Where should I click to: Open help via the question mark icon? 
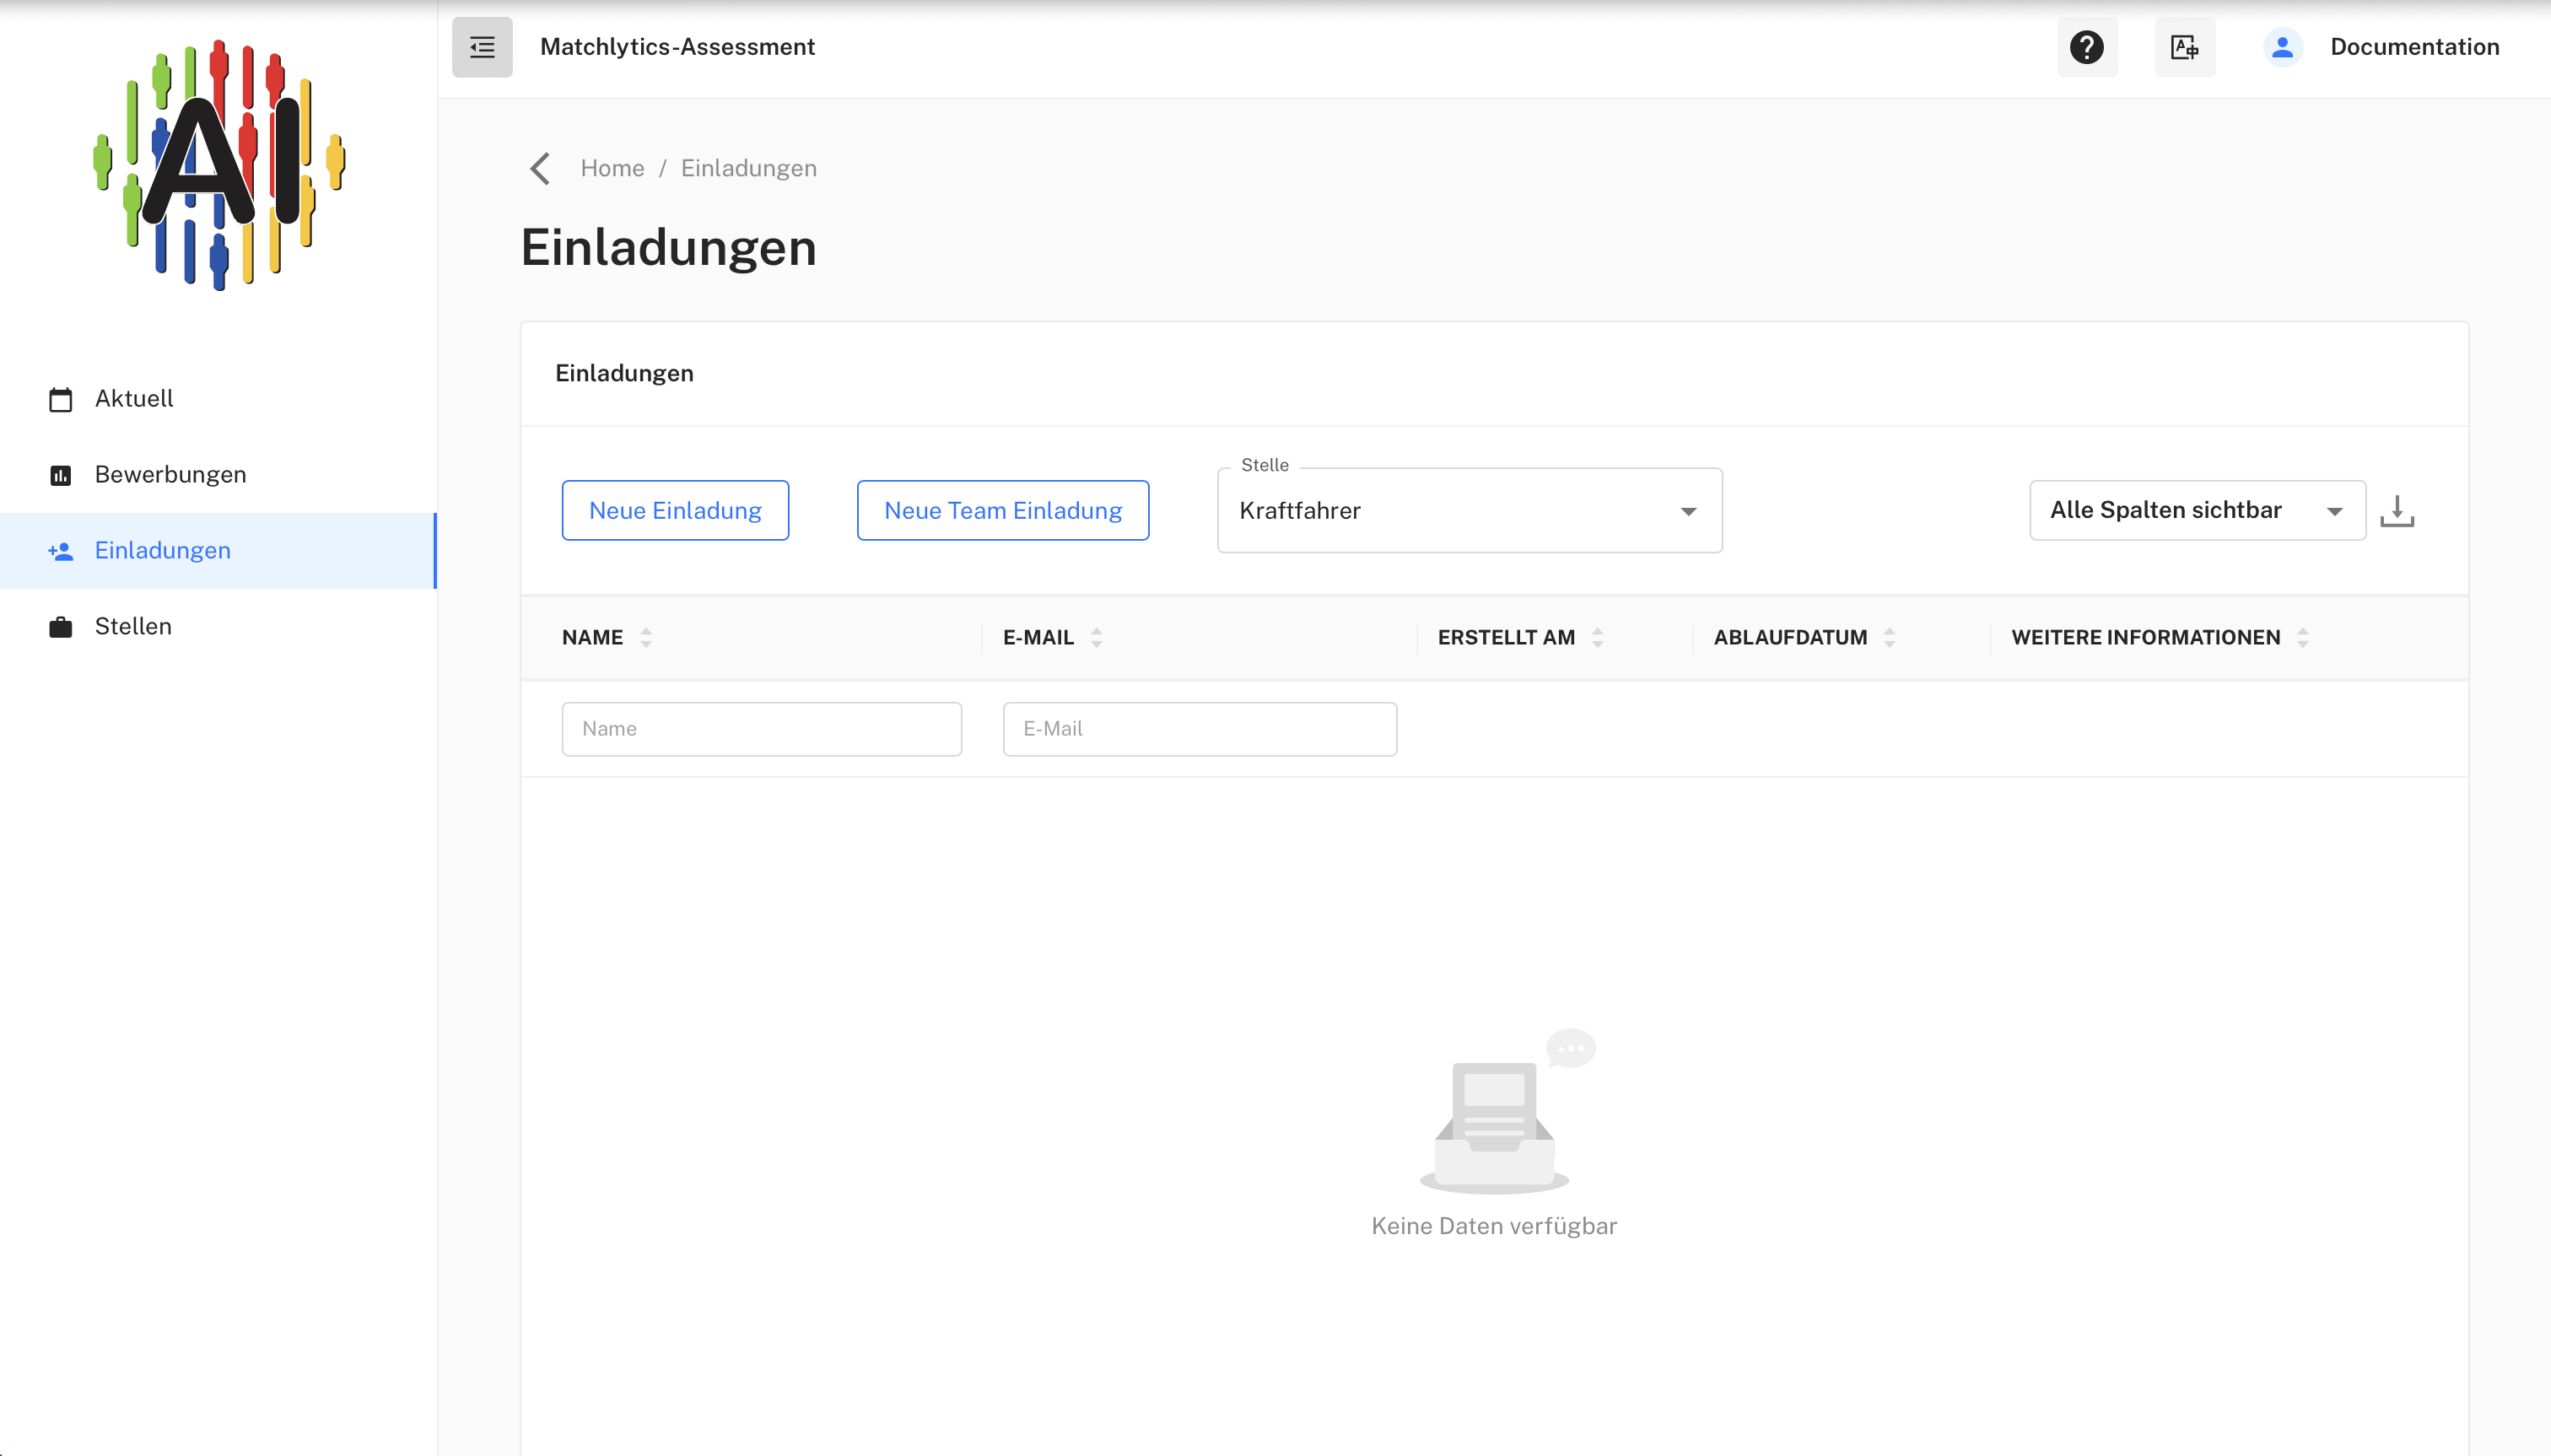(x=2086, y=47)
